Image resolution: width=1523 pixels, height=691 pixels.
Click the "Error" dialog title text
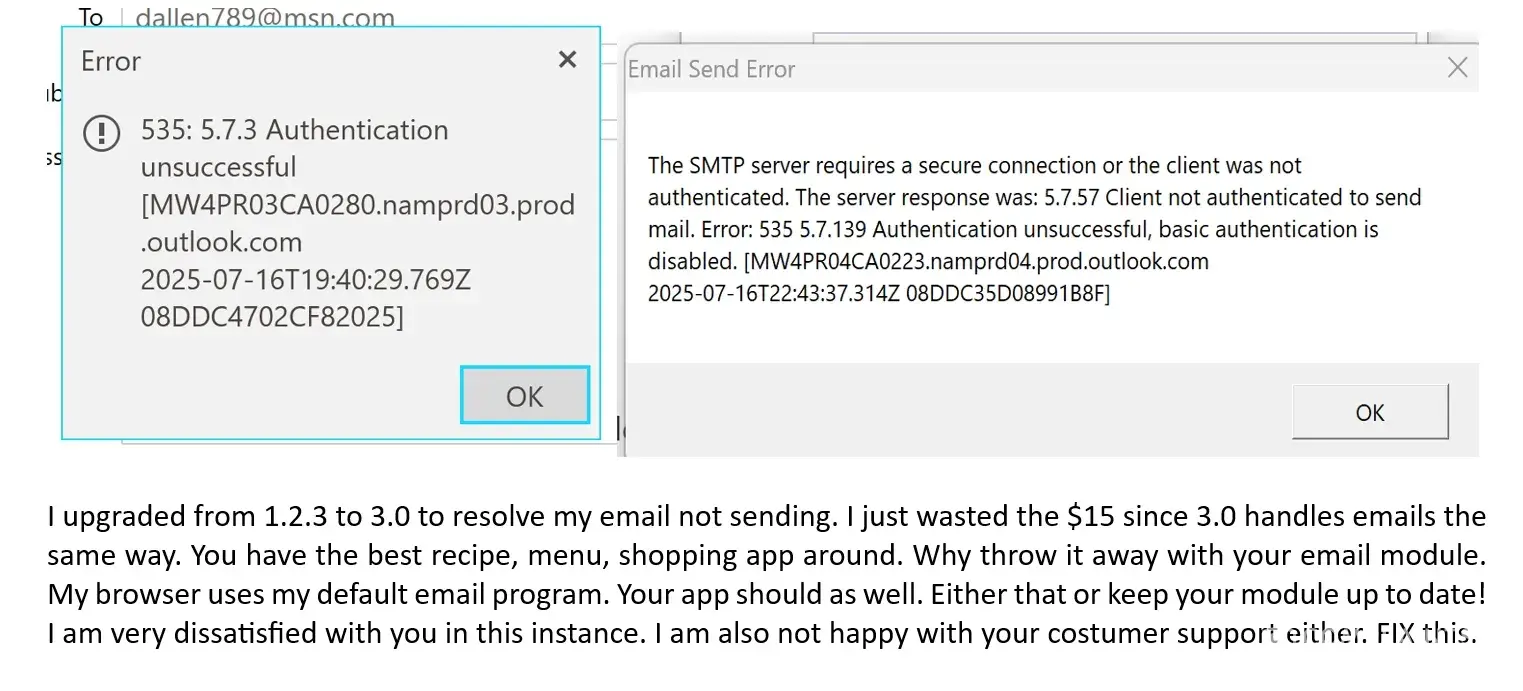point(111,61)
